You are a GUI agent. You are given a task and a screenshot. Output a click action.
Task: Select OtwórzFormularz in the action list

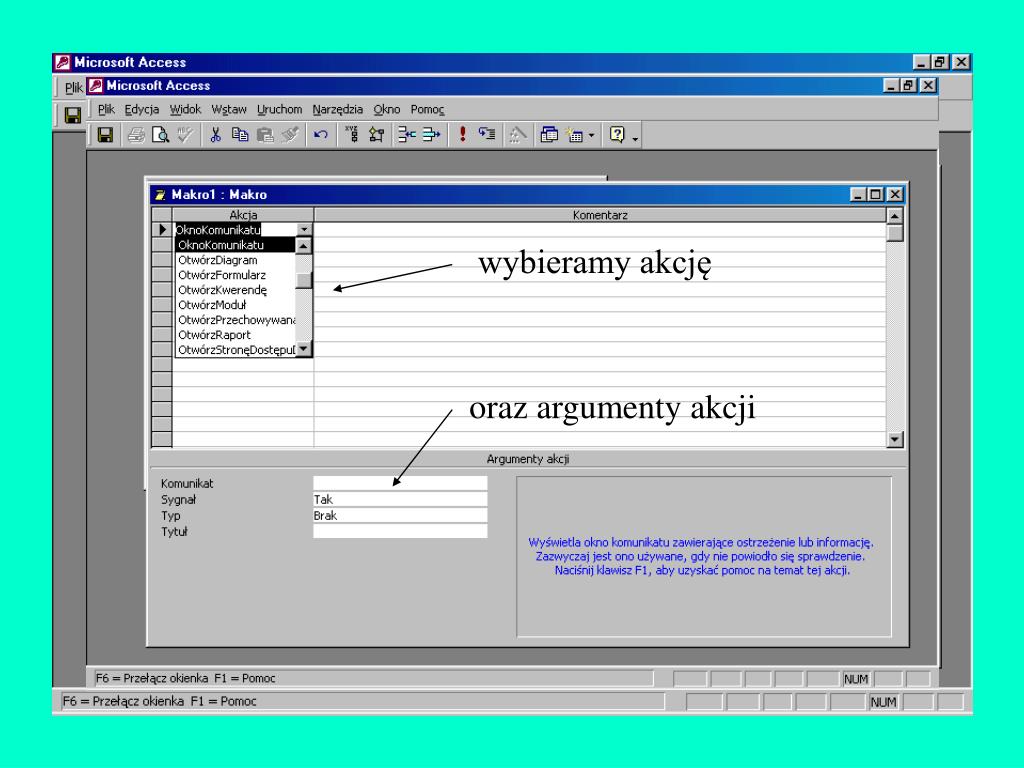point(235,275)
